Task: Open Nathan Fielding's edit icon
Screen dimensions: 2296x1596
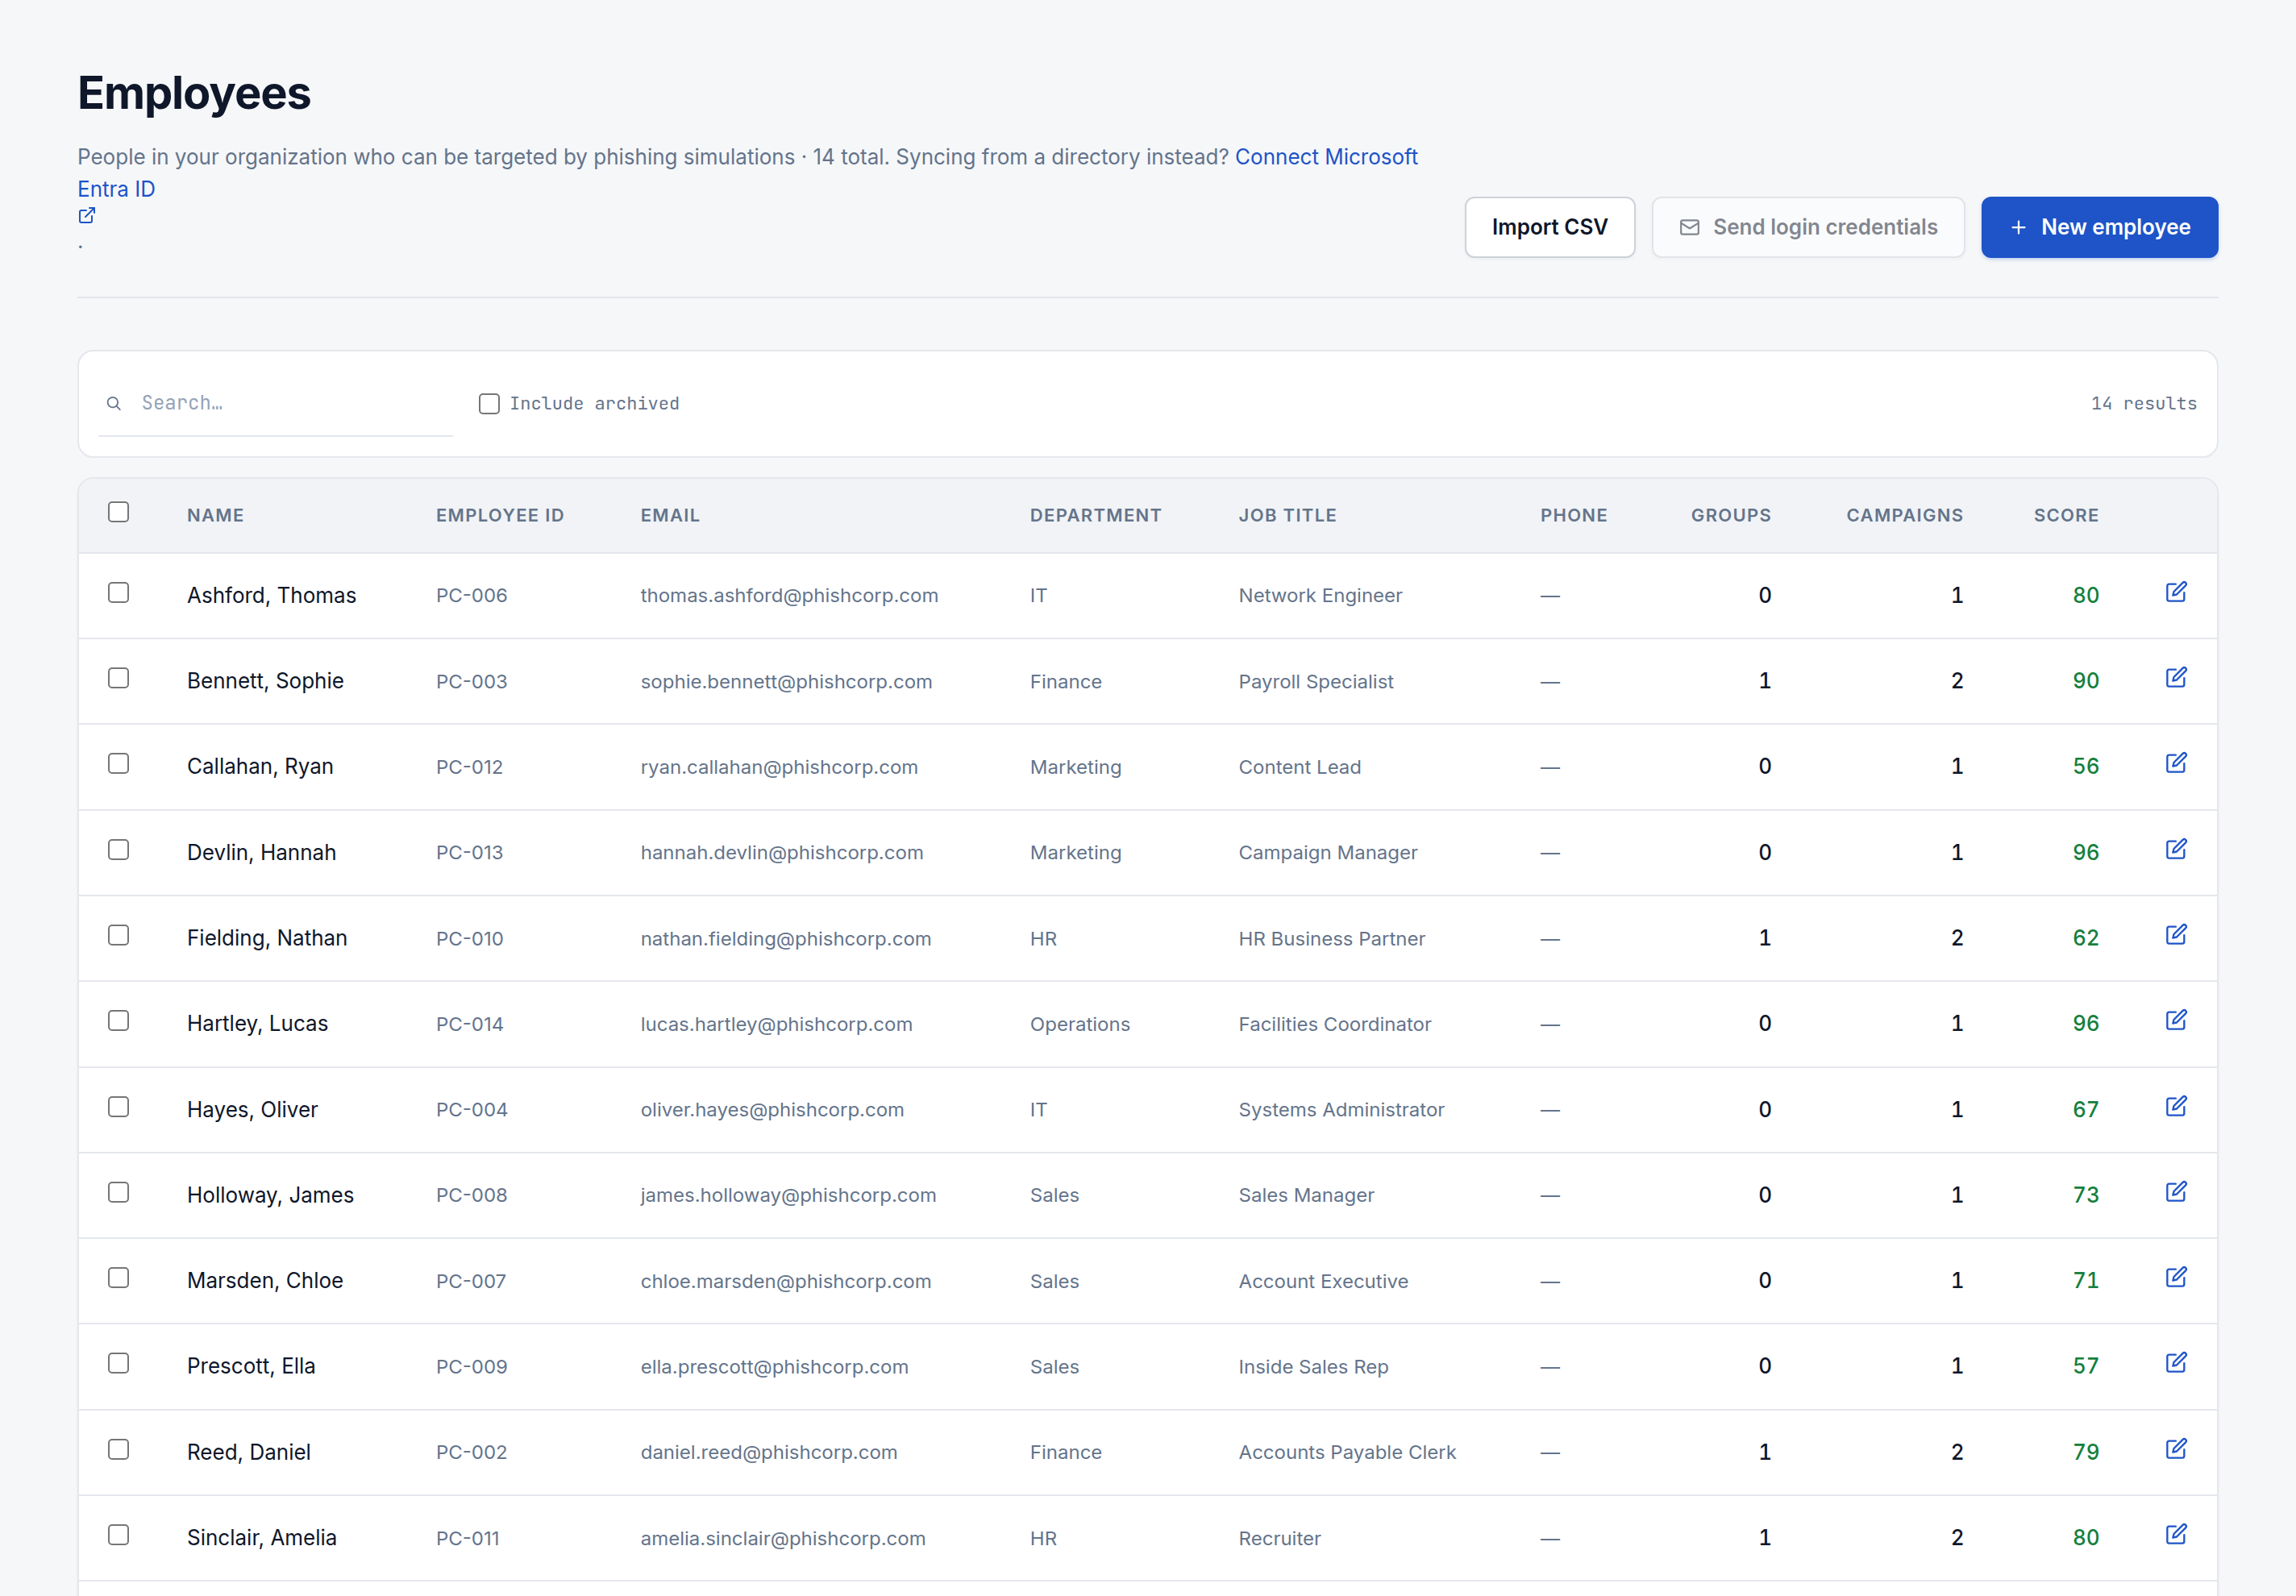Action: pyautogui.click(x=2176, y=935)
